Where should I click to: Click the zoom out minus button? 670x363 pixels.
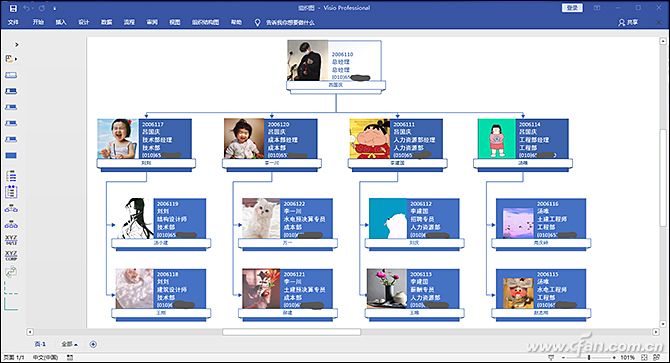[564, 357]
